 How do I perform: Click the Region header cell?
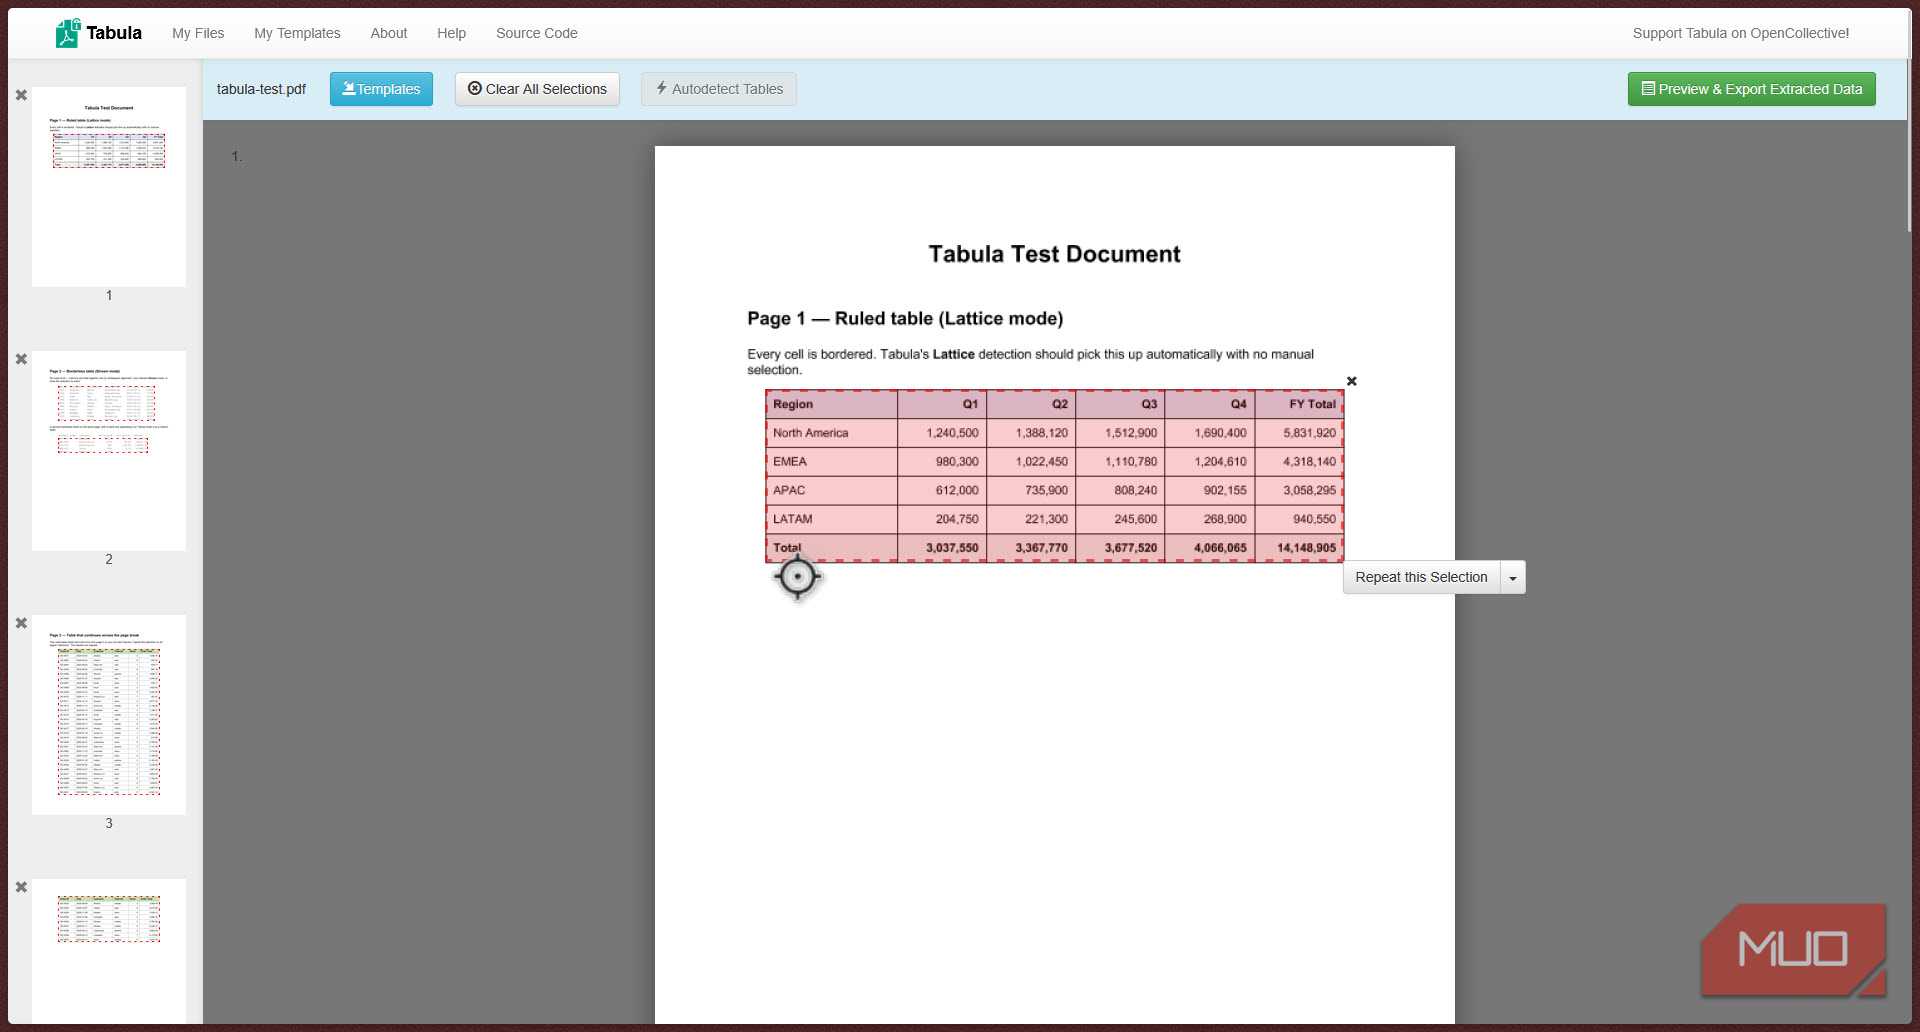(831, 404)
